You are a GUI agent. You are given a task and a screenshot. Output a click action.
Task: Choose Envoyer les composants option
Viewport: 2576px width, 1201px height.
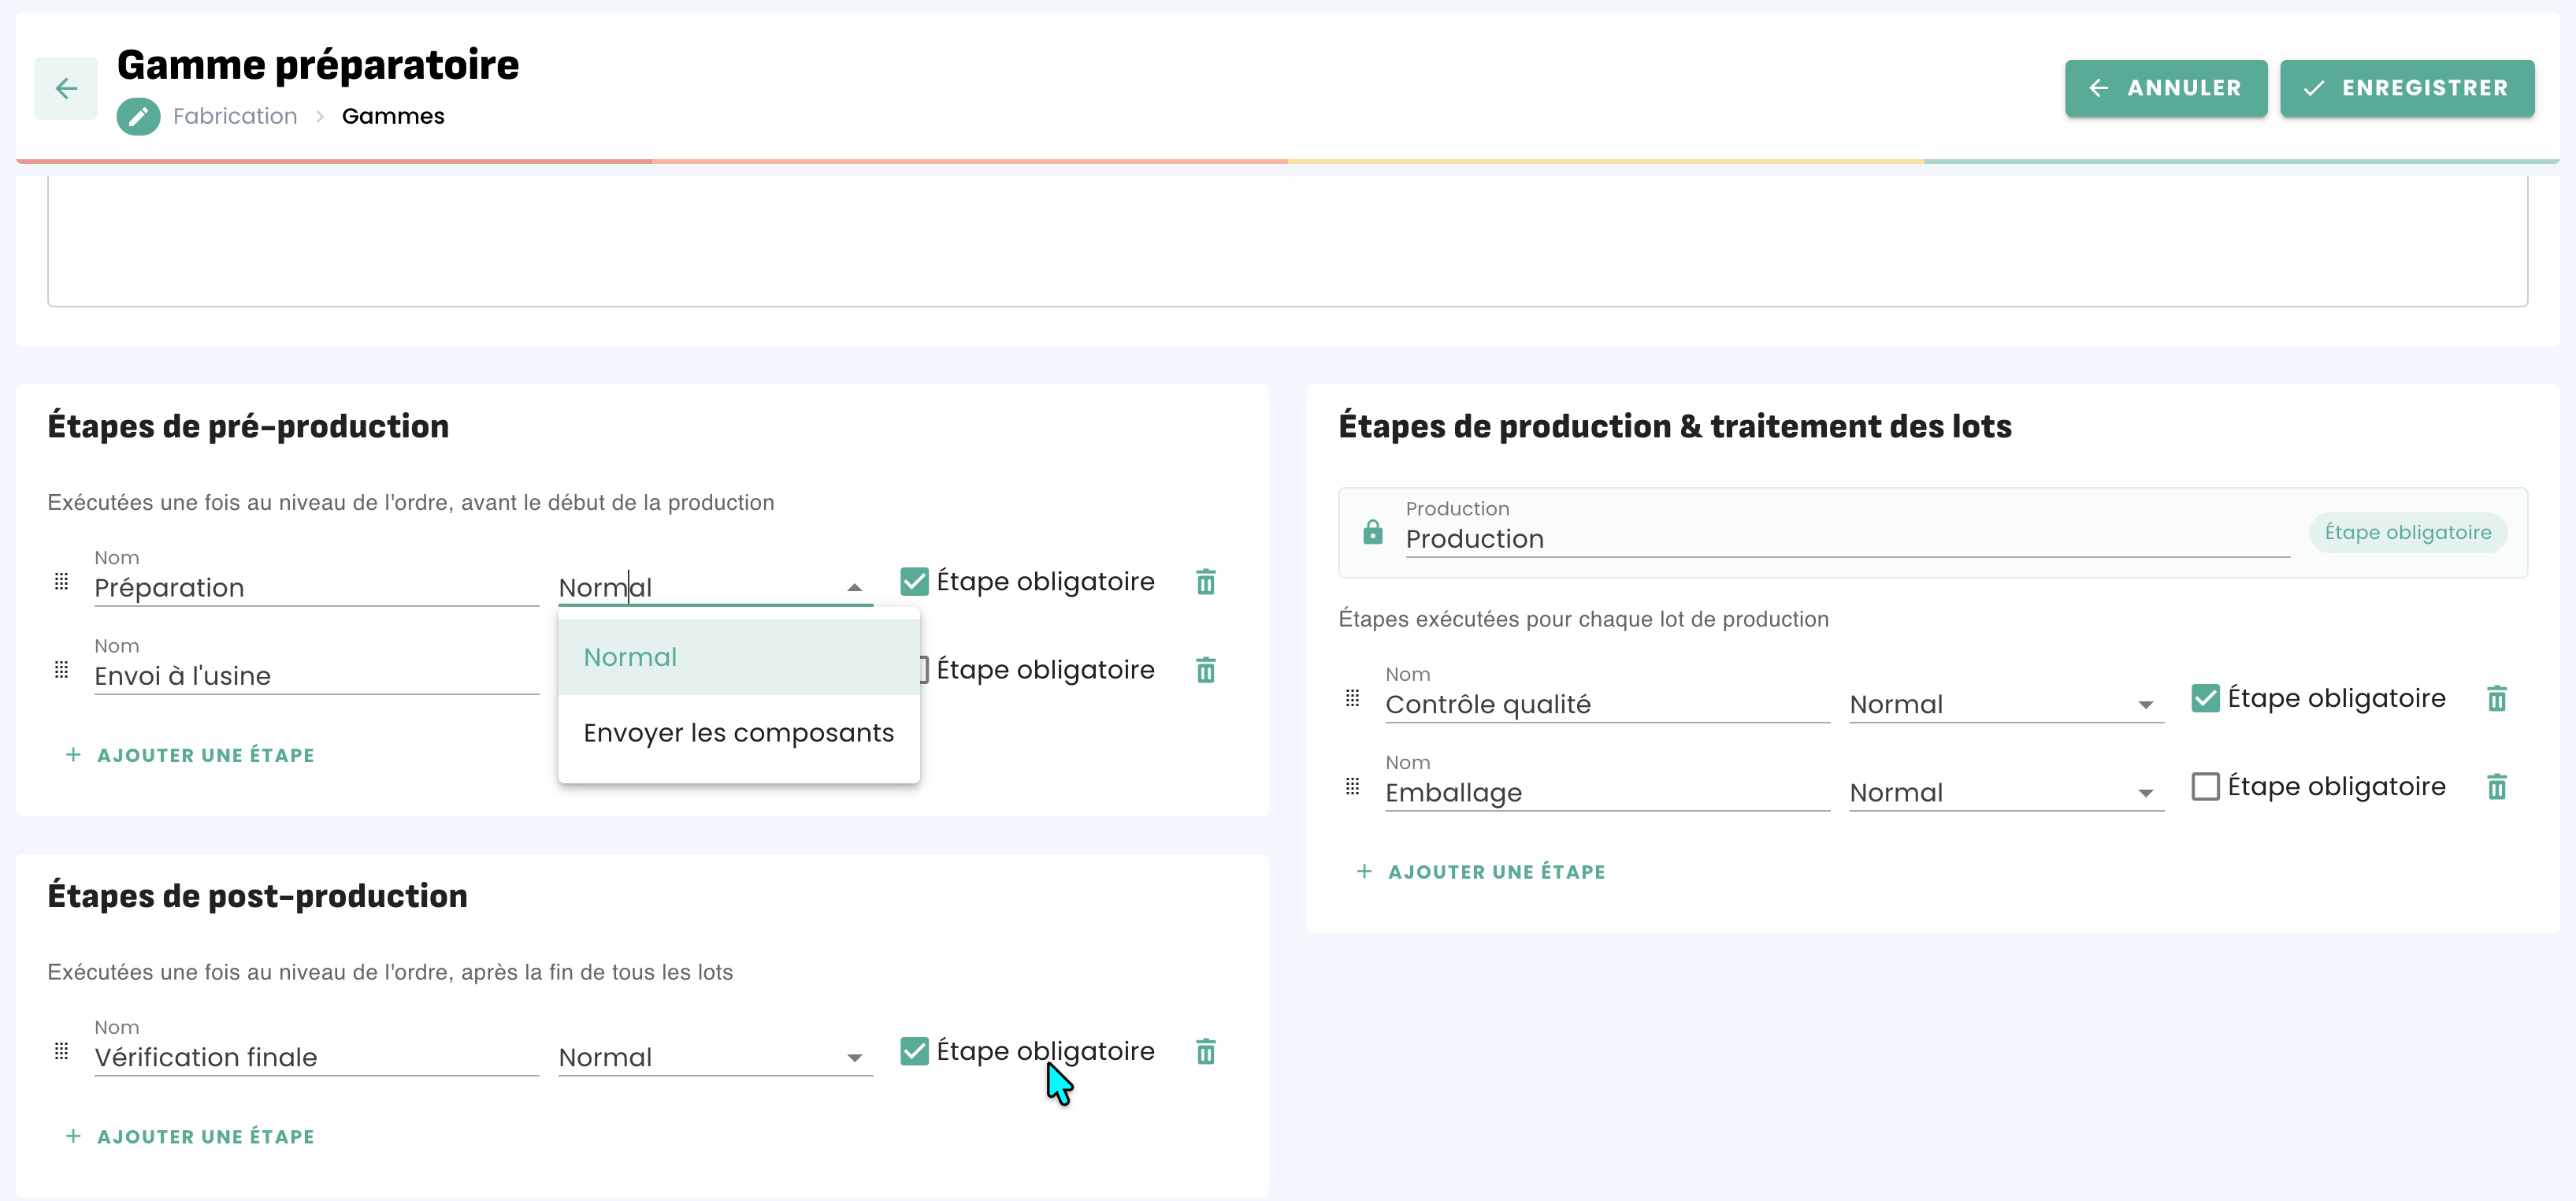738,733
